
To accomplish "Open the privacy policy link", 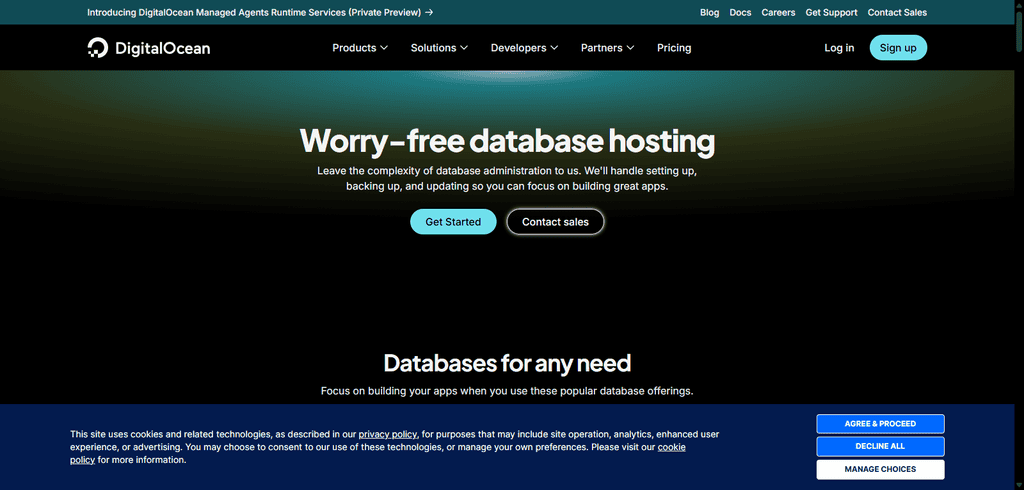I will (x=387, y=434).
